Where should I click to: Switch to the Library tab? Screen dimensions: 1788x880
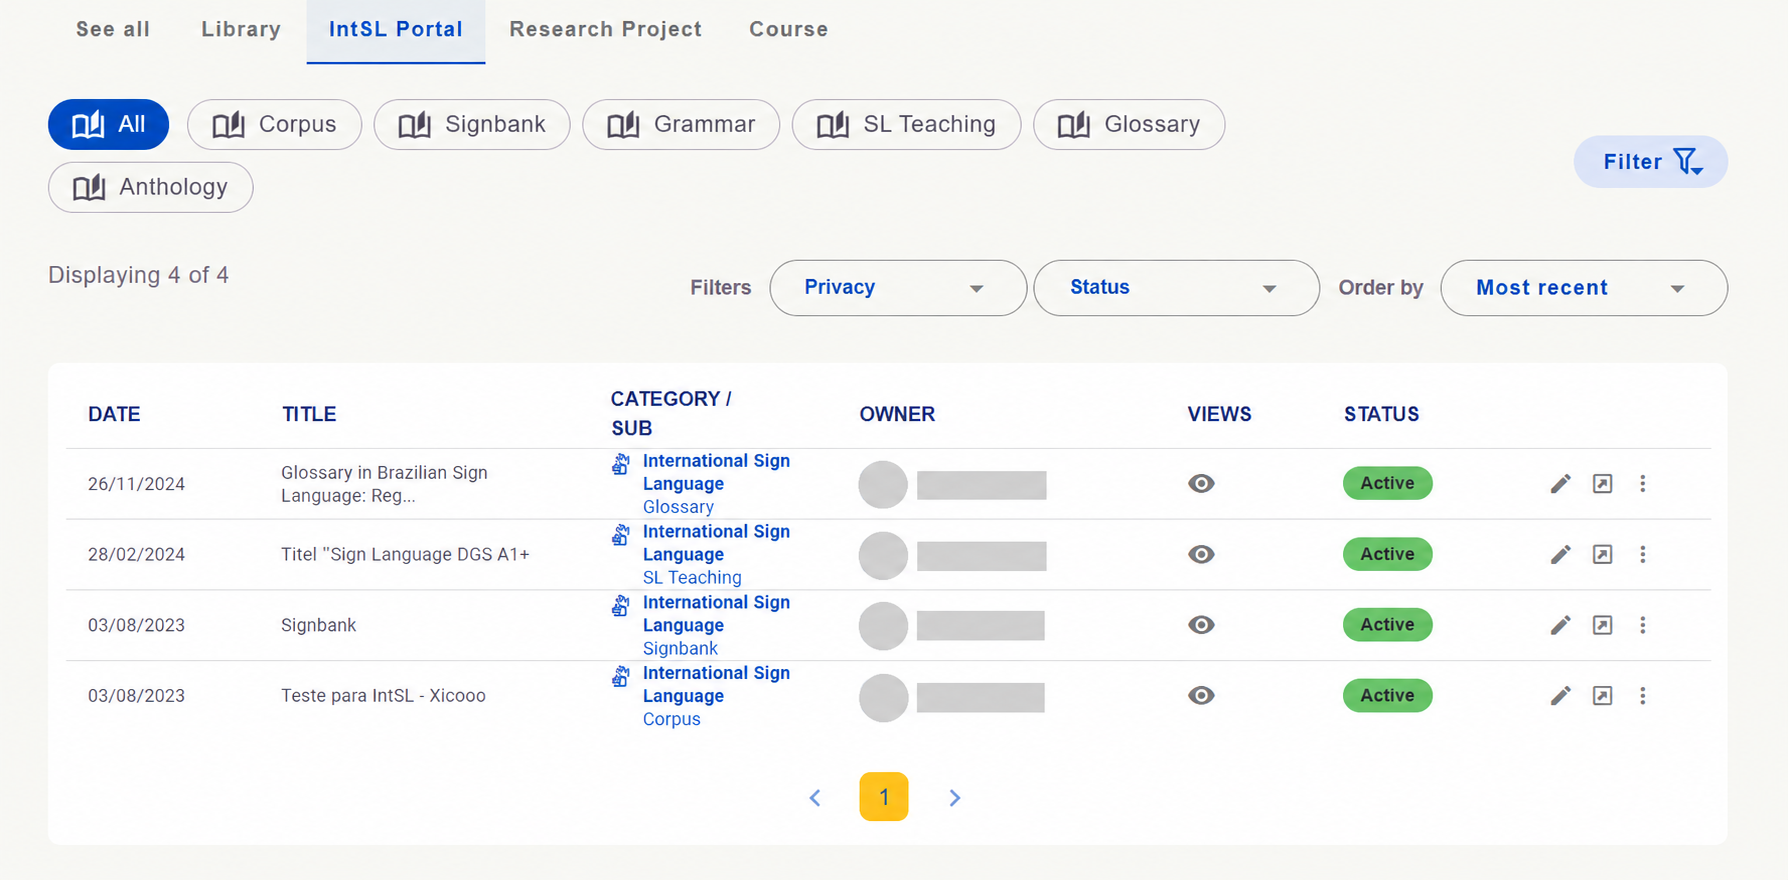coord(241,30)
